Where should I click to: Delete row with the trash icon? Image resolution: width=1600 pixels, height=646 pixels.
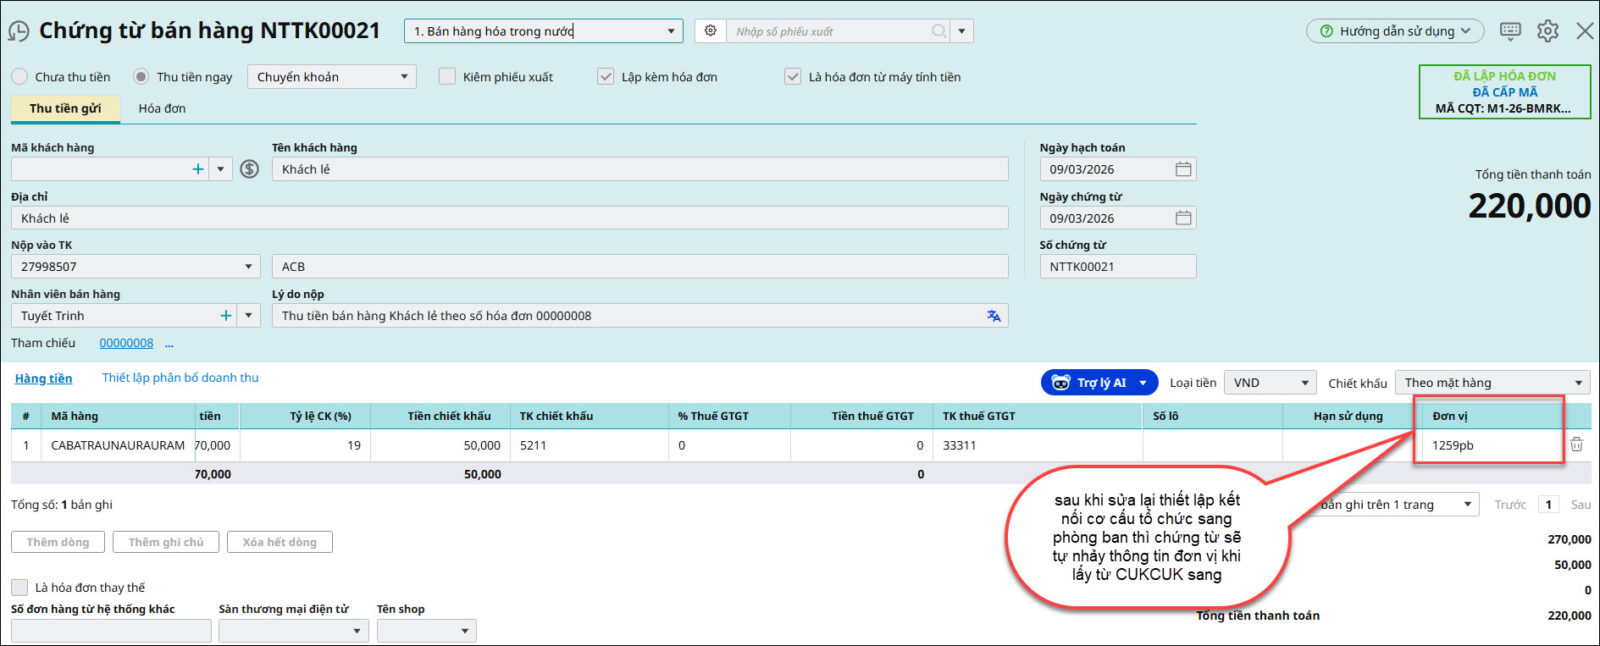(1576, 445)
